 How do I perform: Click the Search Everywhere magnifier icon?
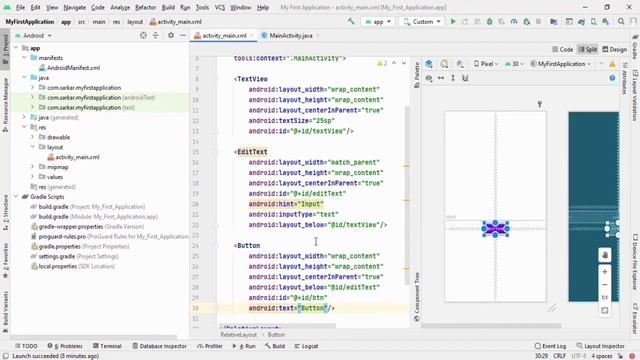point(621,22)
